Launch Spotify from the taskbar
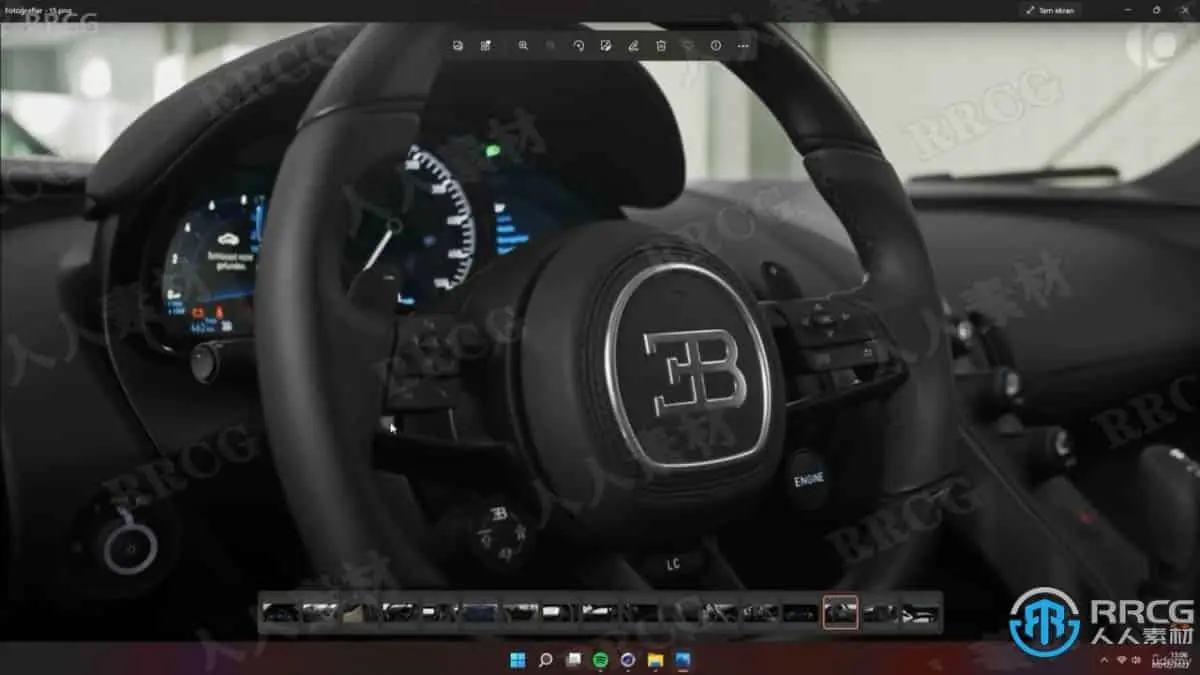Screen dimensions: 1200x675 (x=600, y=660)
